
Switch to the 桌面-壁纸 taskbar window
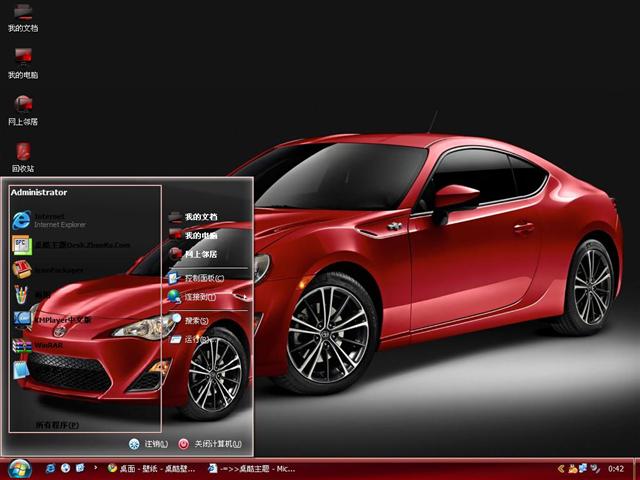point(150,468)
